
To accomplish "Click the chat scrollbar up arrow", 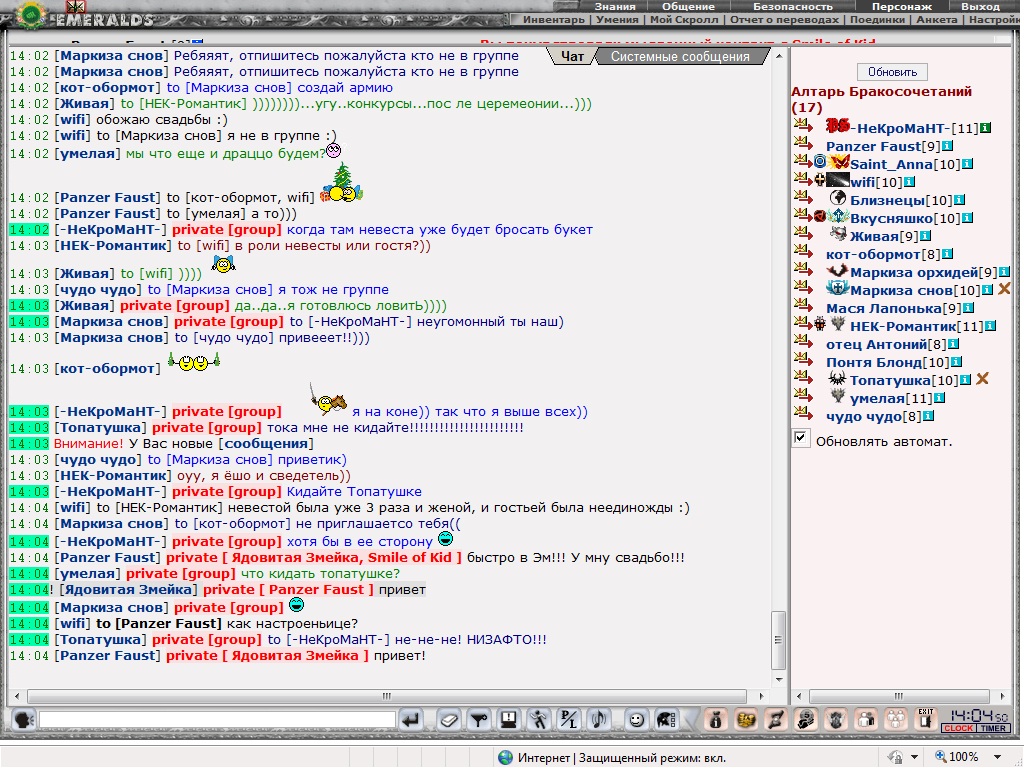I will click(778, 57).
